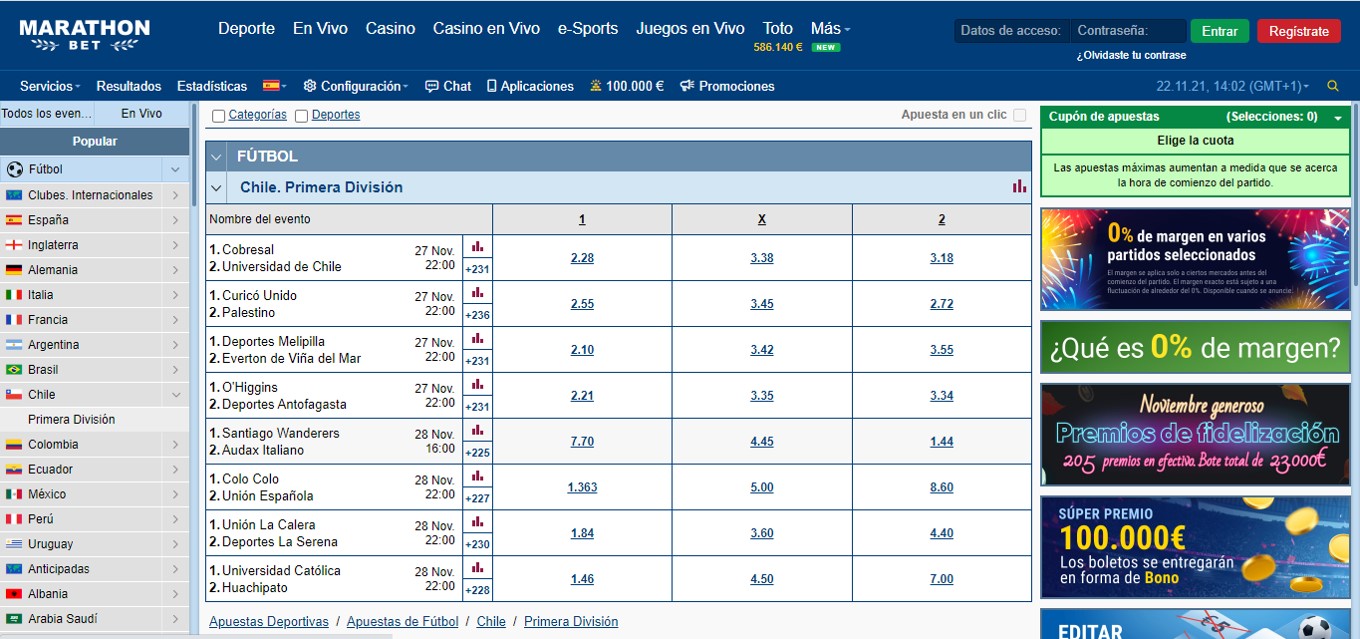Select Huachipato win odds 7.00
Image resolution: width=1360 pixels, height=639 pixels.
coord(941,579)
